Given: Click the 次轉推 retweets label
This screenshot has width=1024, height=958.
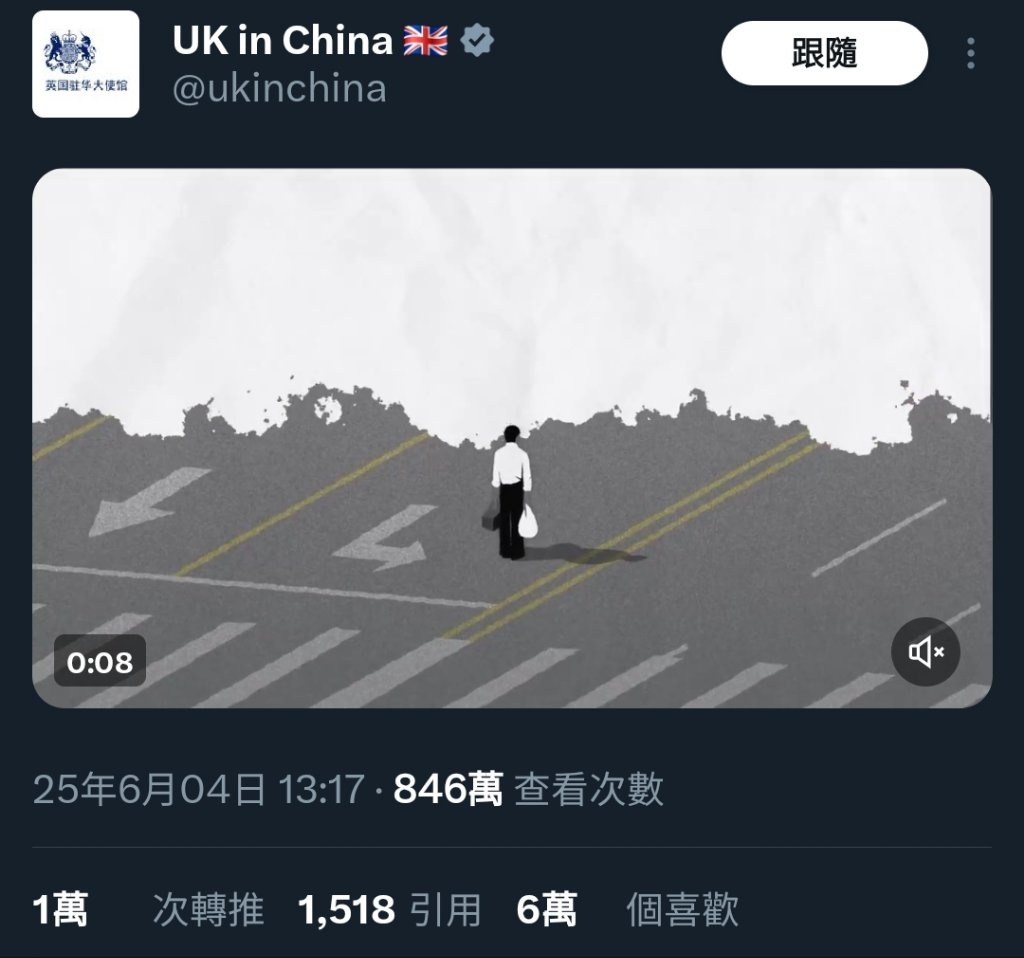Looking at the screenshot, I should pos(208,909).
